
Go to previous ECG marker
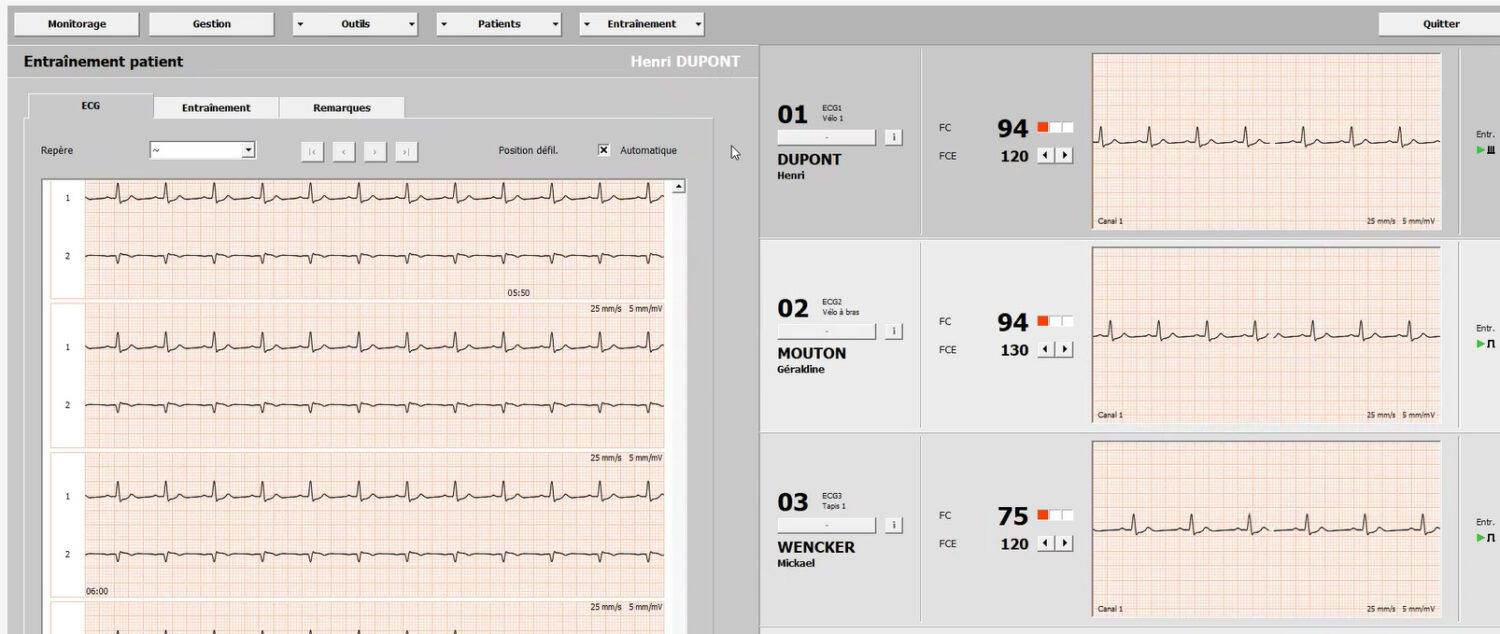pos(344,151)
